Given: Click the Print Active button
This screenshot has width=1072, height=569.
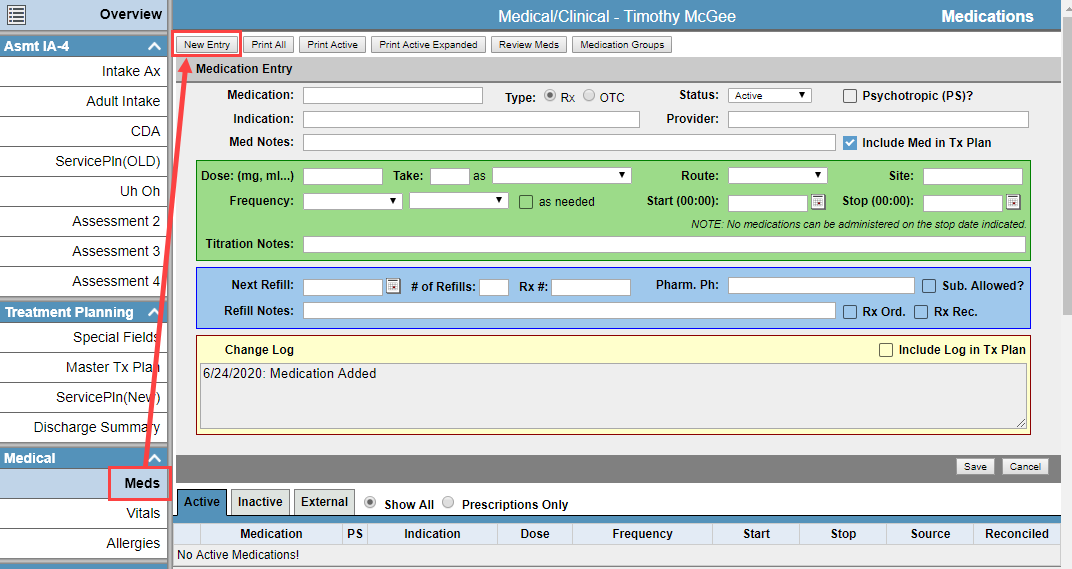Looking at the screenshot, I should pos(332,44).
